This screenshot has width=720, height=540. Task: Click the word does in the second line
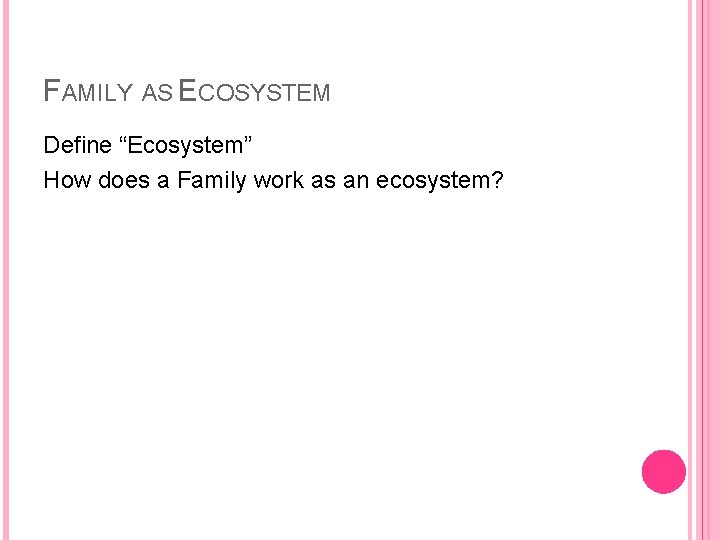tap(124, 180)
